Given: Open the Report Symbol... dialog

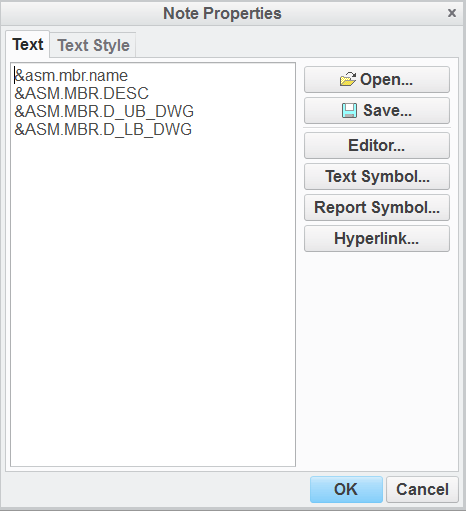Looking at the screenshot, I should tap(377, 207).
